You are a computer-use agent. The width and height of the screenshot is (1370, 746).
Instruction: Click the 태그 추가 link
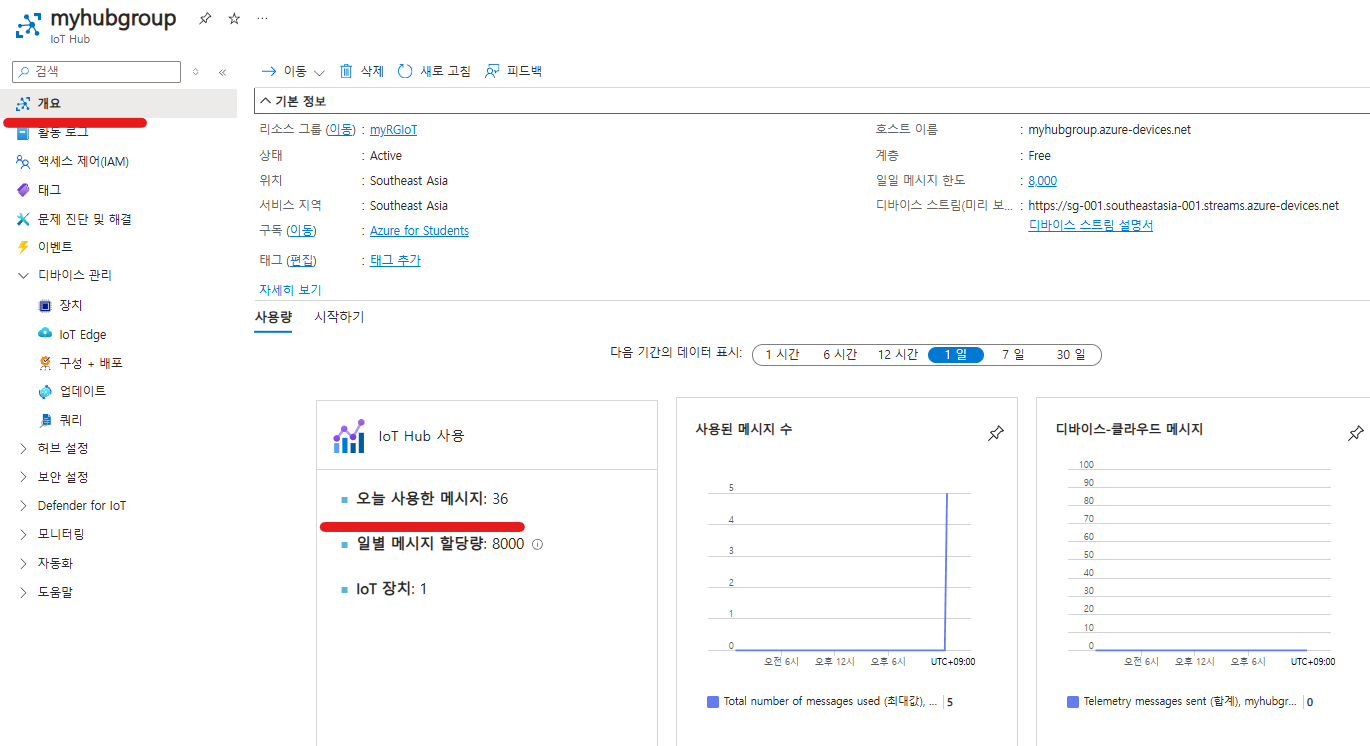click(x=395, y=260)
